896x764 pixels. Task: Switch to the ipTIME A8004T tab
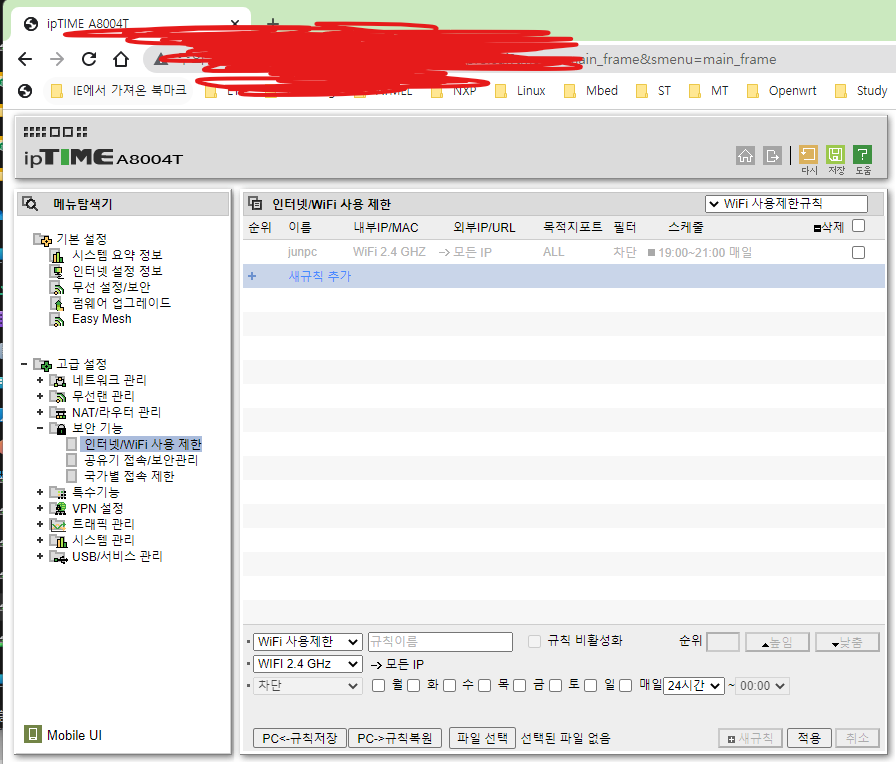(130, 23)
